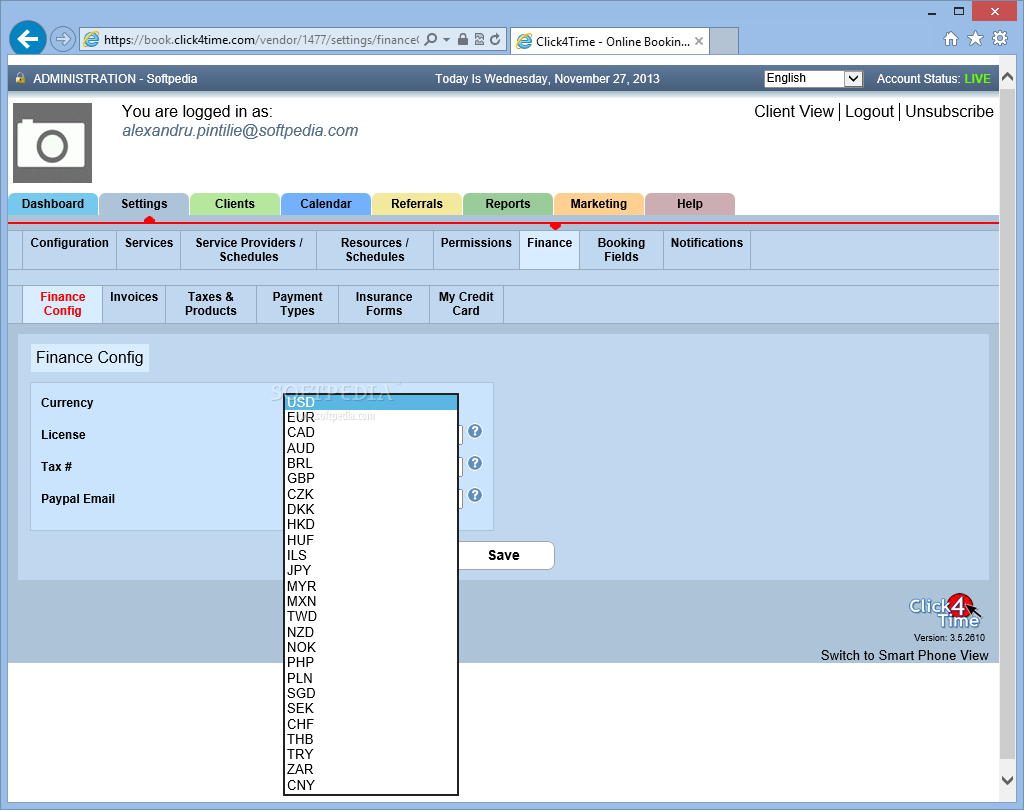The image size is (1024, 810).
Task: Open Resources / Schedules submenu
Action: (x=375, y=250)
